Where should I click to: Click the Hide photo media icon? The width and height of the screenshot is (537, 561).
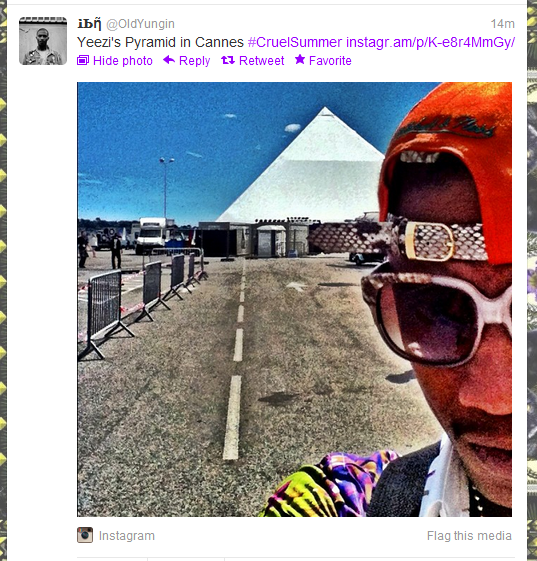83,60
